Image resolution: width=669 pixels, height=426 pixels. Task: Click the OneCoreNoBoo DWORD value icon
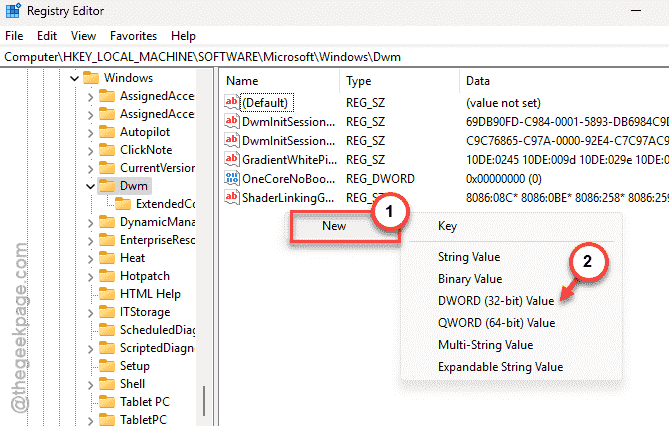234,178
